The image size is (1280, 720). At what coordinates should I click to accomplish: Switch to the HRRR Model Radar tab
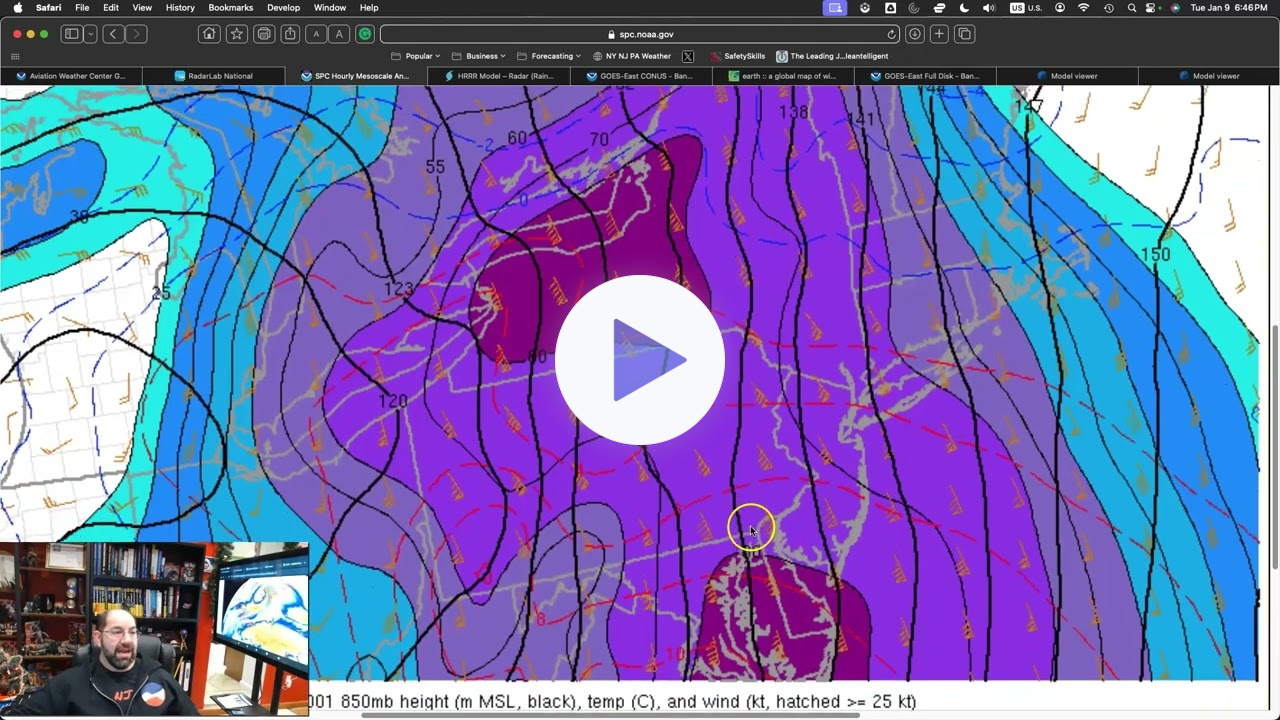click(498, 76)
